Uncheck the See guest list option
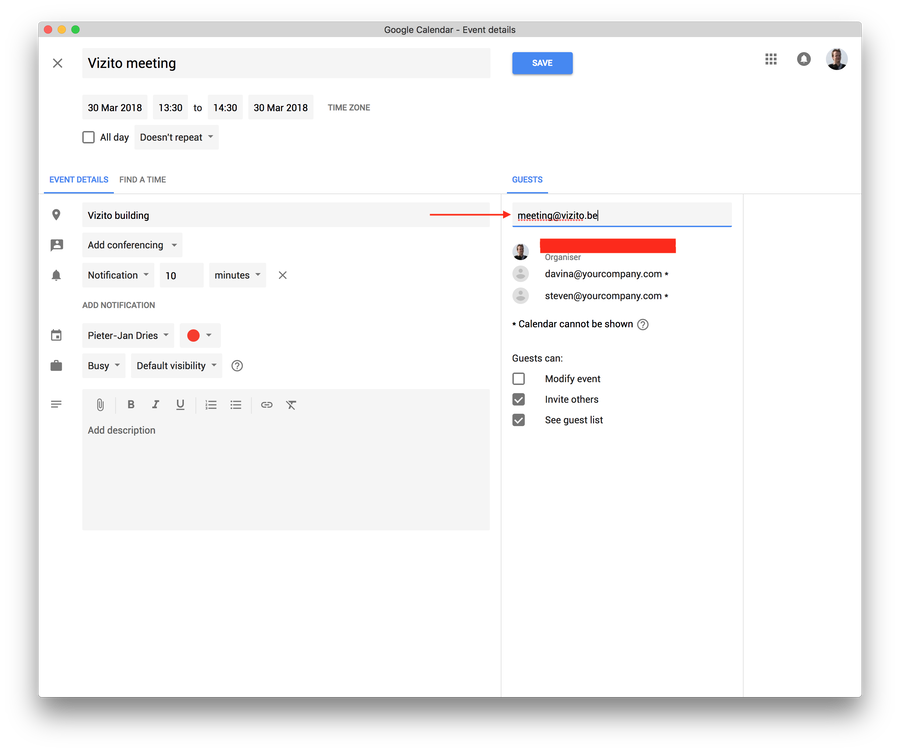The width and height of the screenshot is (900, 752). click(x=518, y=420)
